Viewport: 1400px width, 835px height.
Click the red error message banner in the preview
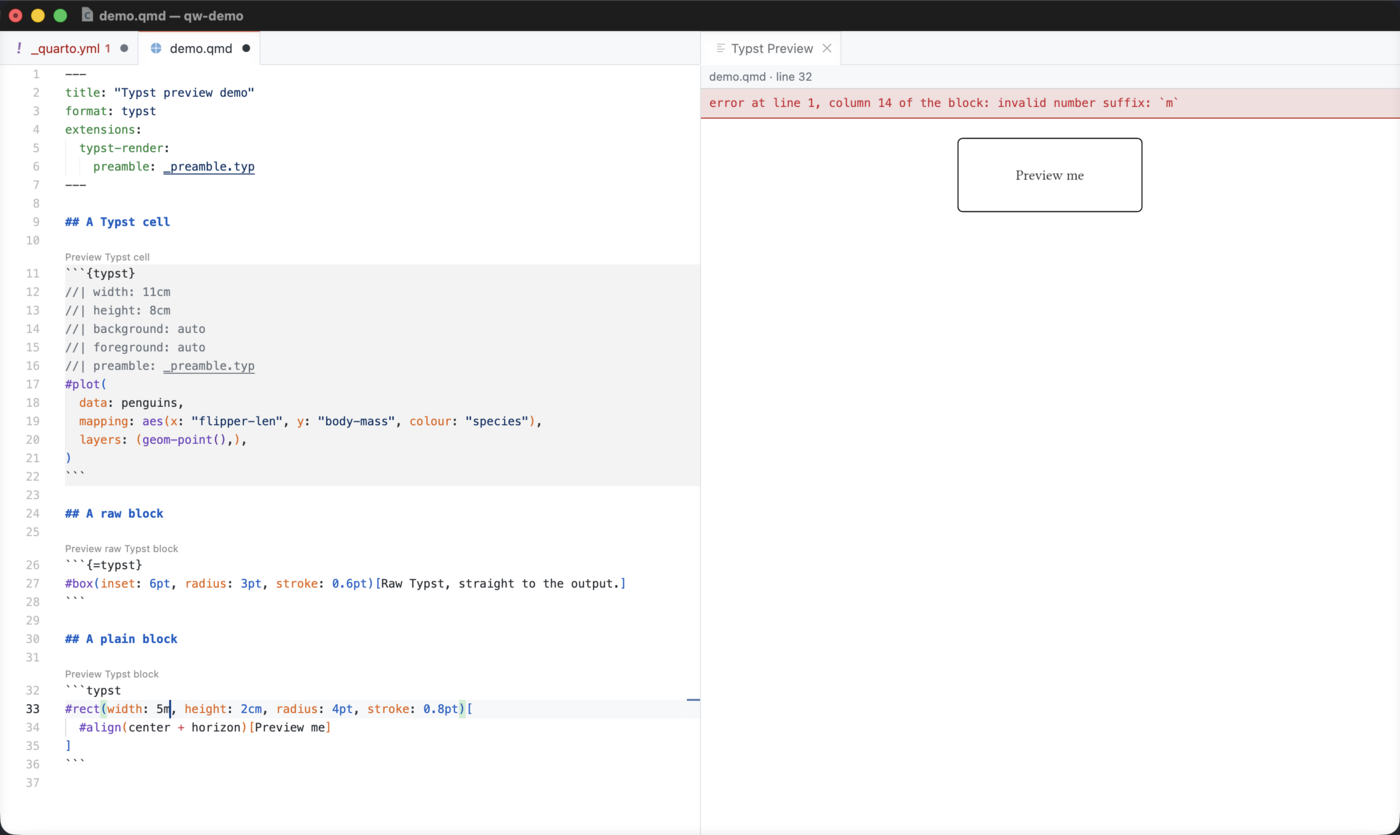tap(1050, 103)
